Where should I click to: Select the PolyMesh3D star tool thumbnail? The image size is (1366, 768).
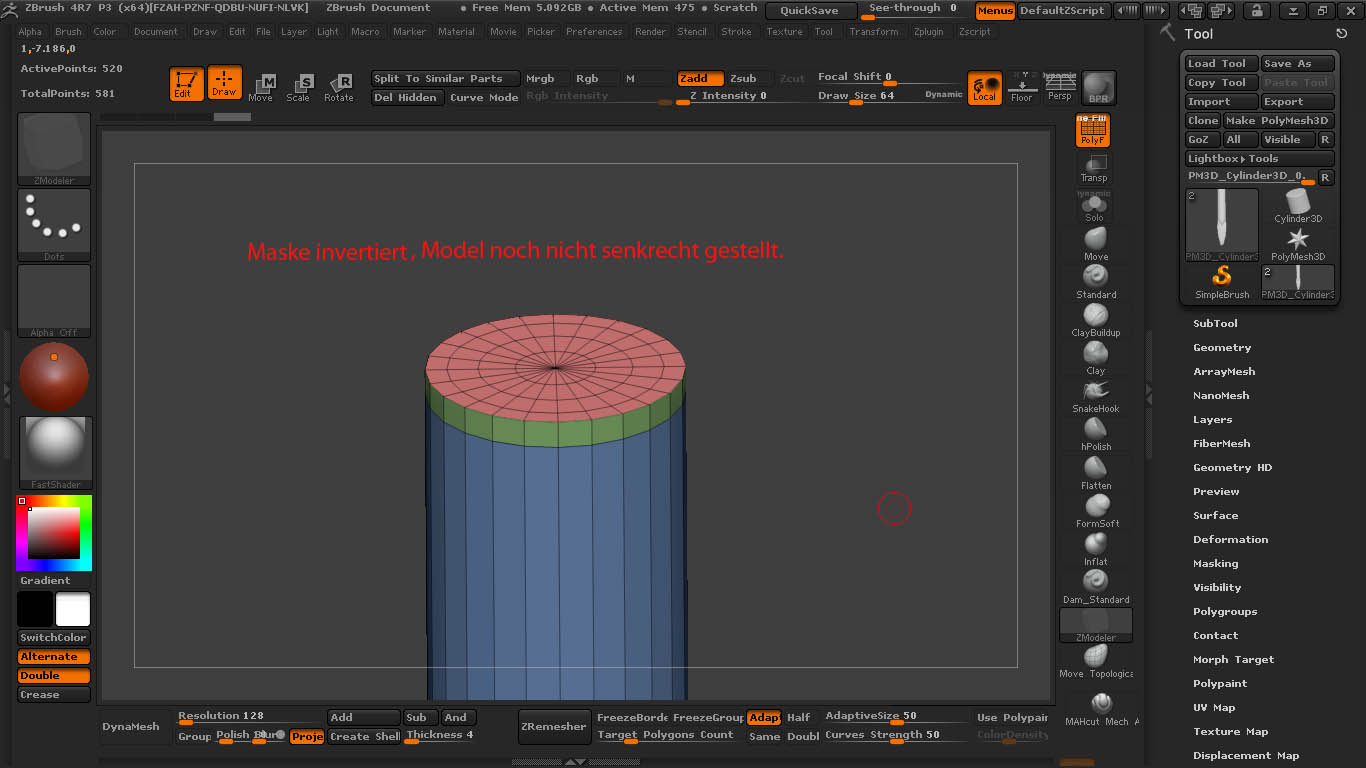tap(1298, 240)
